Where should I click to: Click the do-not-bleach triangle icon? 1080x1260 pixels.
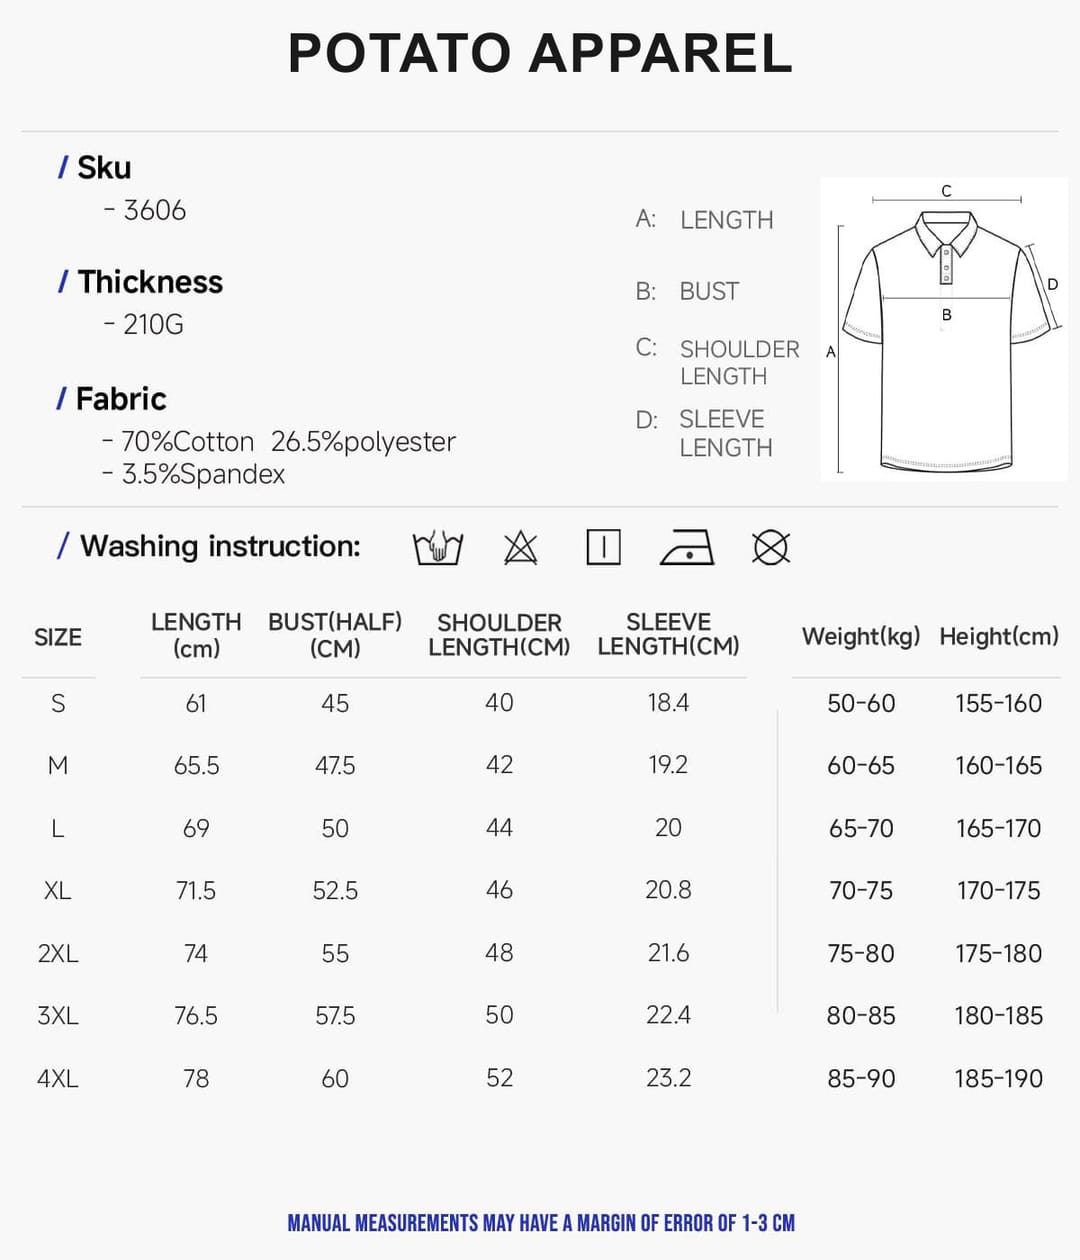pos(521,548)
